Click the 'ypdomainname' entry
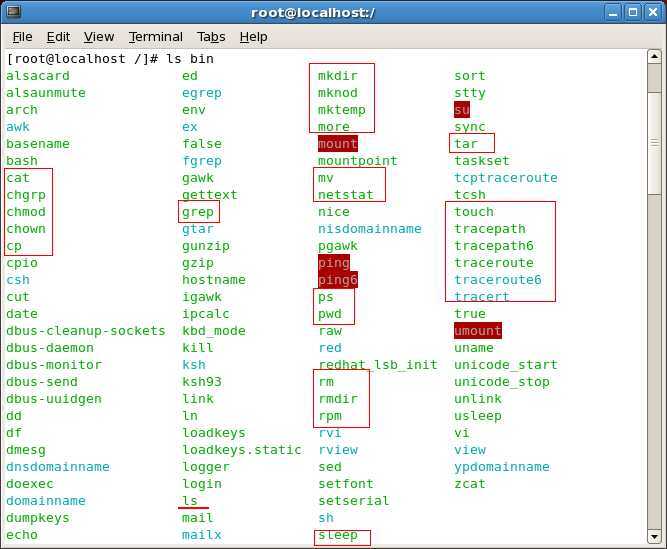The width and height of the screenshot is (667, 549). pos(502,467)
